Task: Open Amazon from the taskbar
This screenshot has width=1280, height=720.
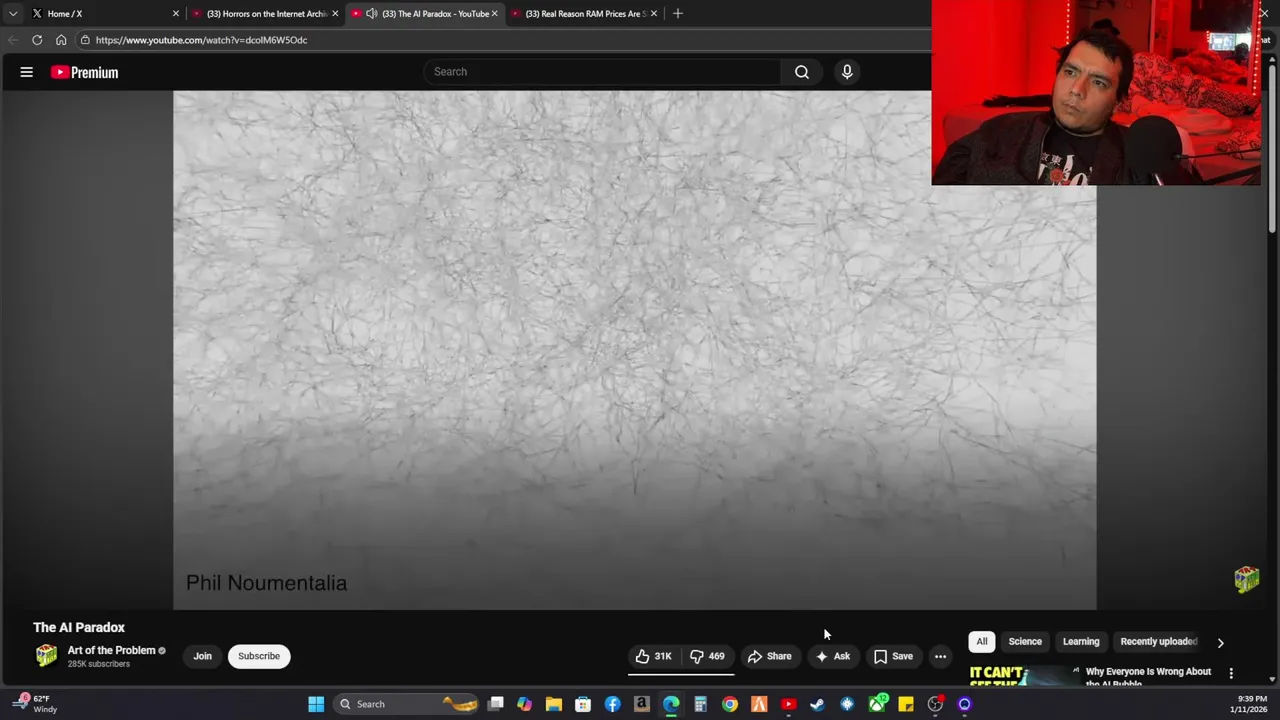Action: click(x=642, y=704)
